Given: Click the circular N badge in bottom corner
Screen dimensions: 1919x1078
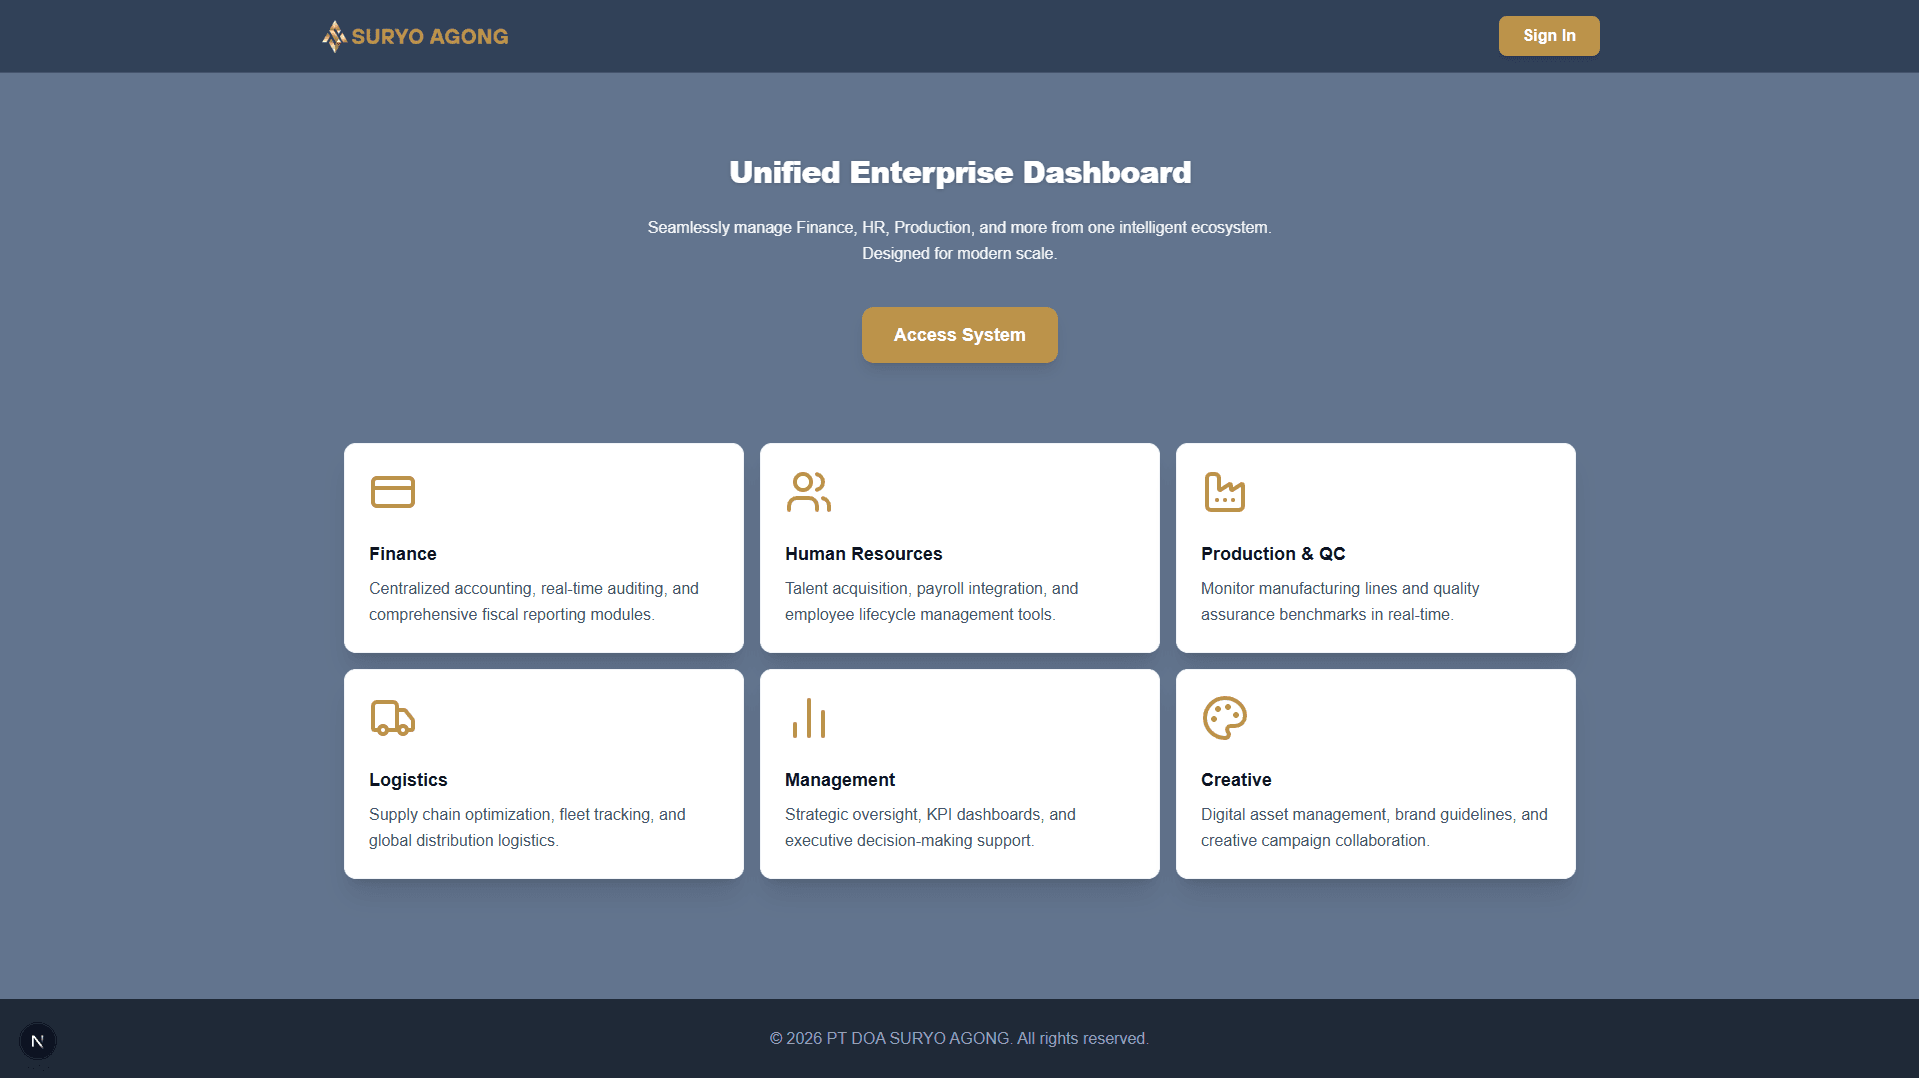Looking at the screenshot, I should coord(38,1040).
